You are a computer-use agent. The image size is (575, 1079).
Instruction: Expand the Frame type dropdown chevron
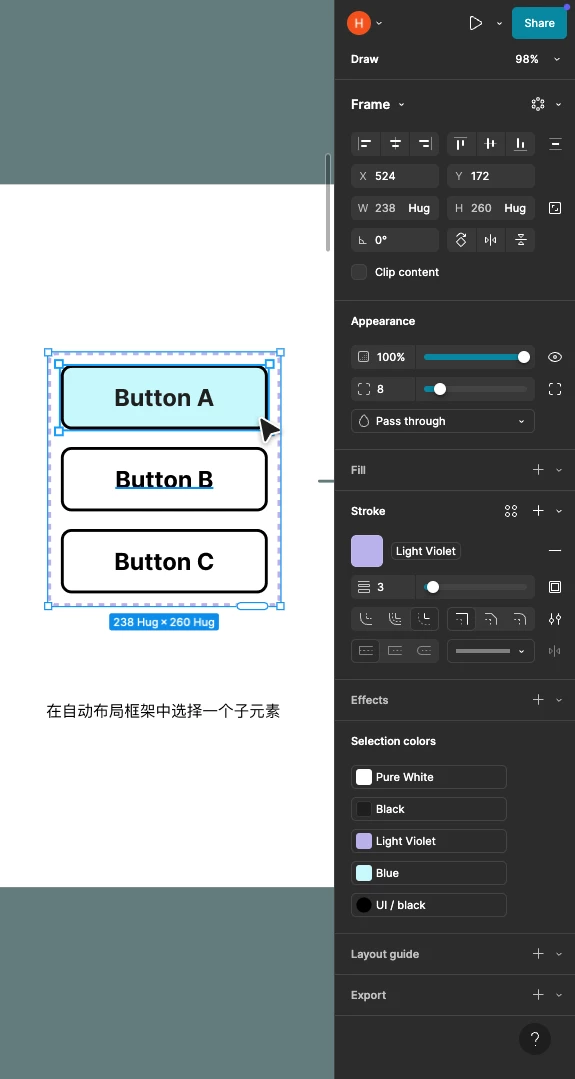point(402,105)
